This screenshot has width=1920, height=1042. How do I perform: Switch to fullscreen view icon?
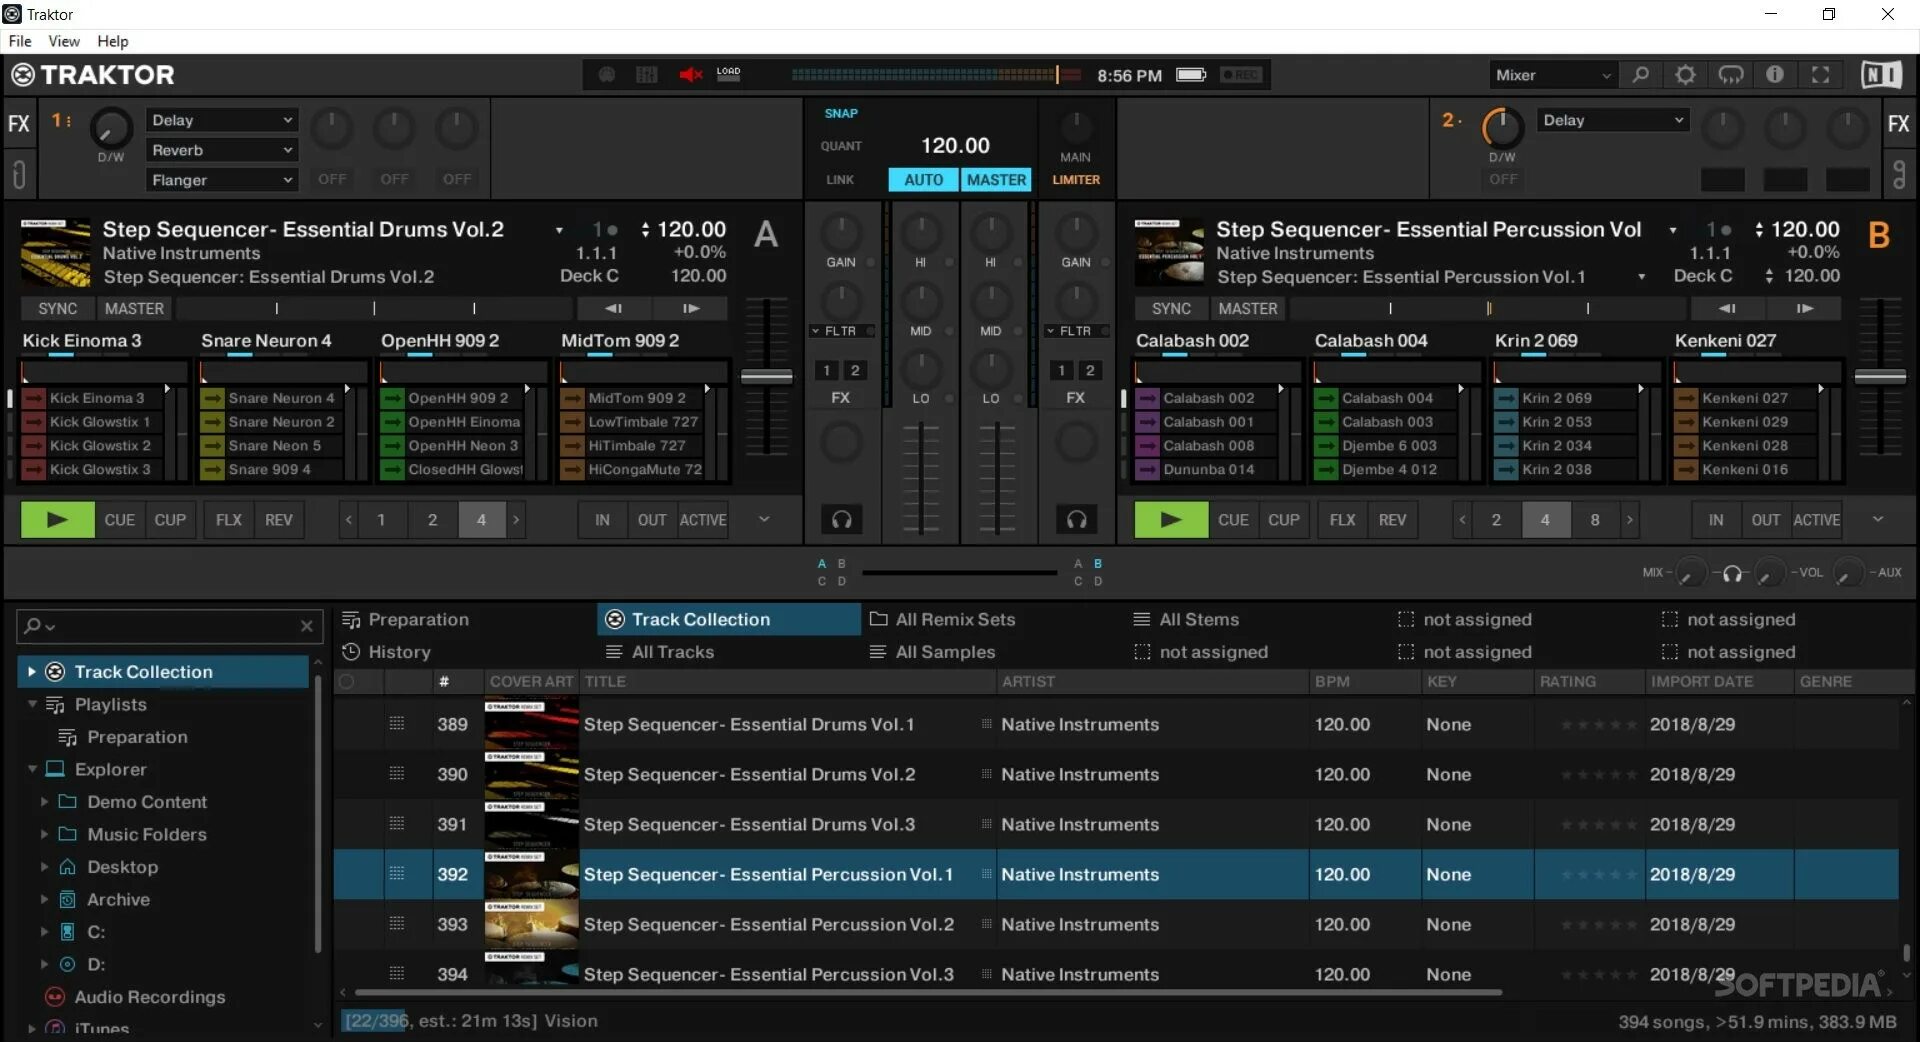click(x=1821, y=75)
